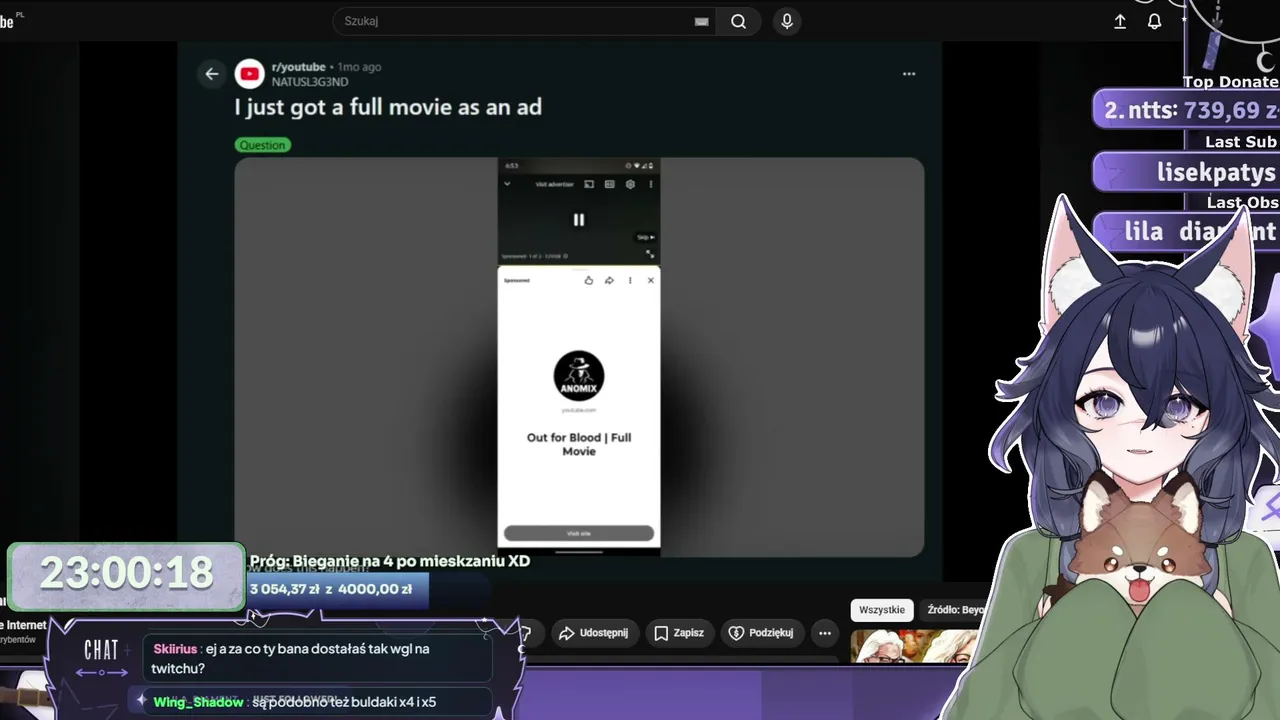Screen dimensions: 1280x720
Task: Click the donation goal progress bar
Action: click(338, 589)
